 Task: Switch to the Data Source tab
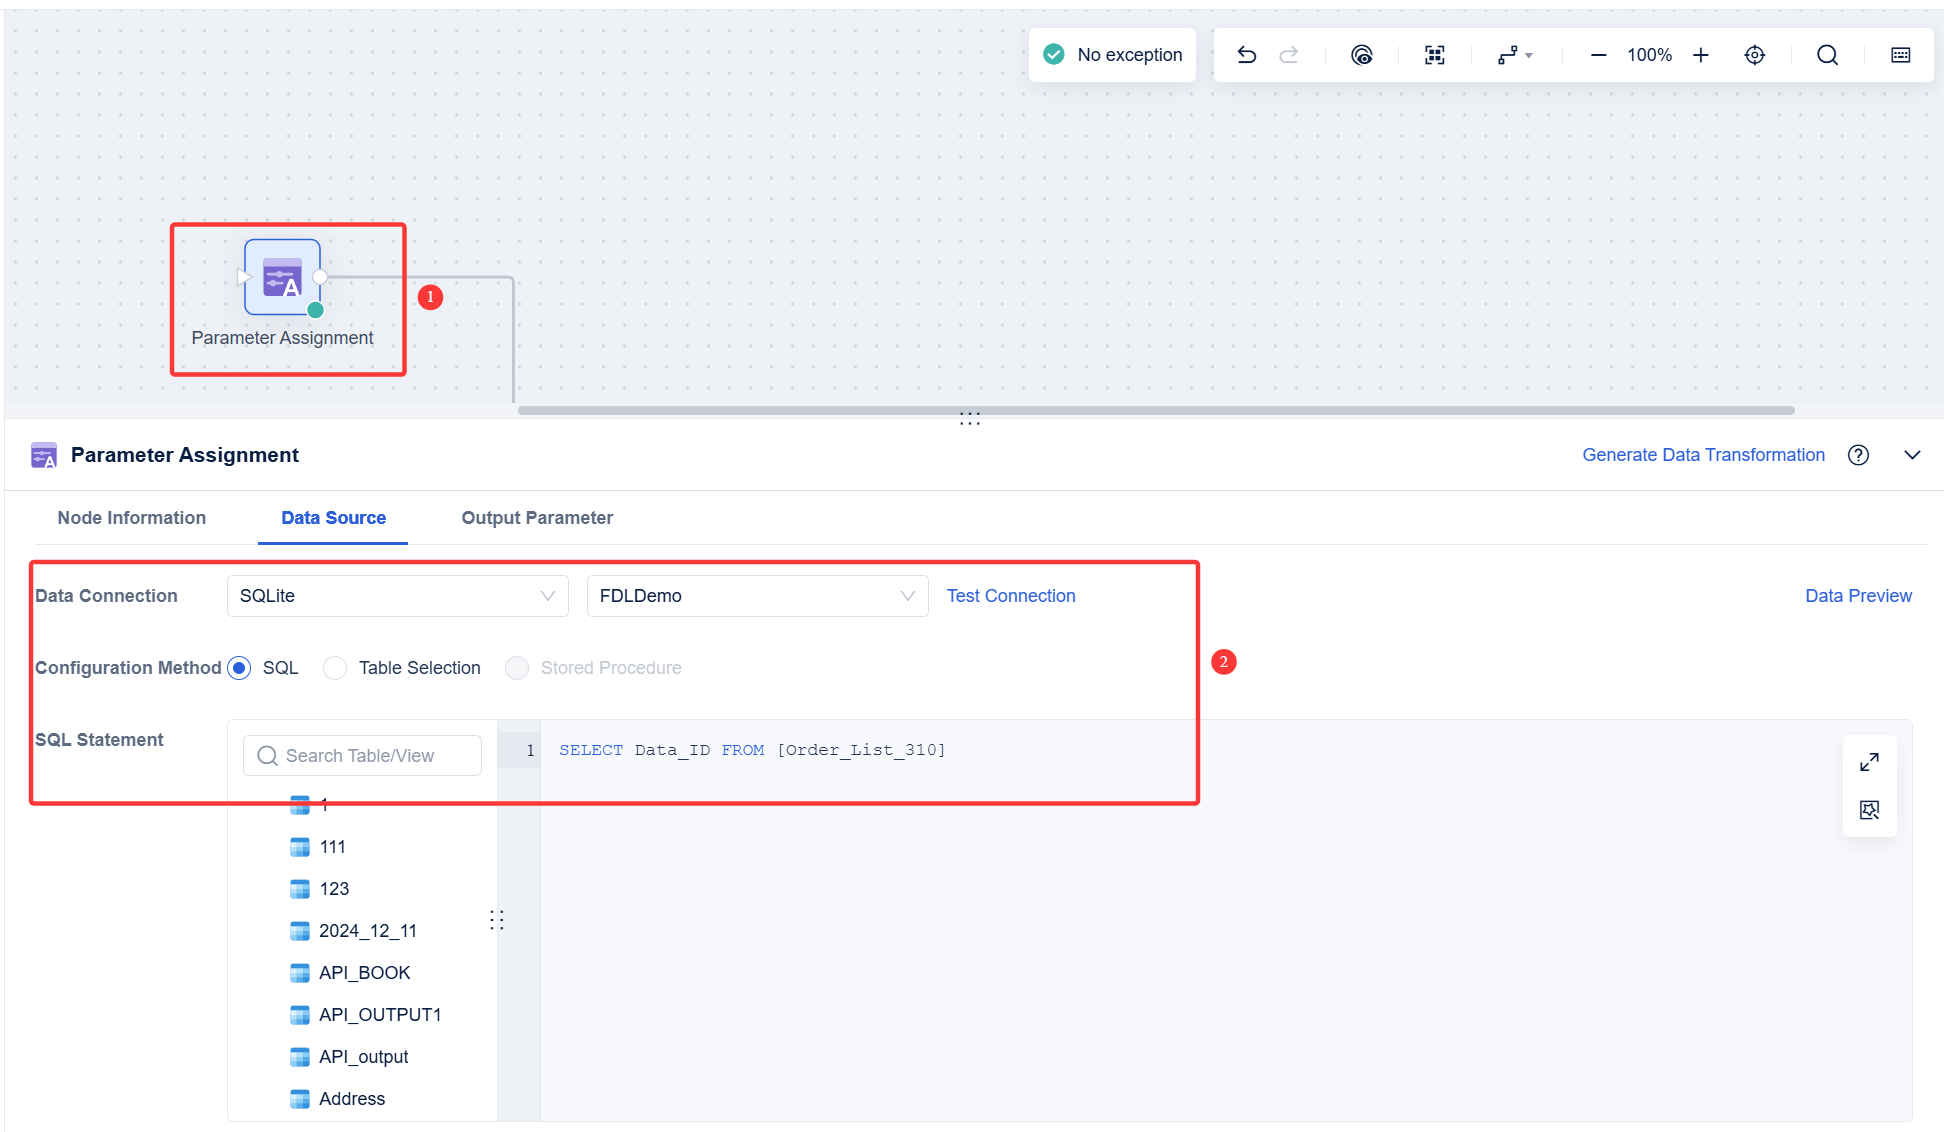pos(333,518)
